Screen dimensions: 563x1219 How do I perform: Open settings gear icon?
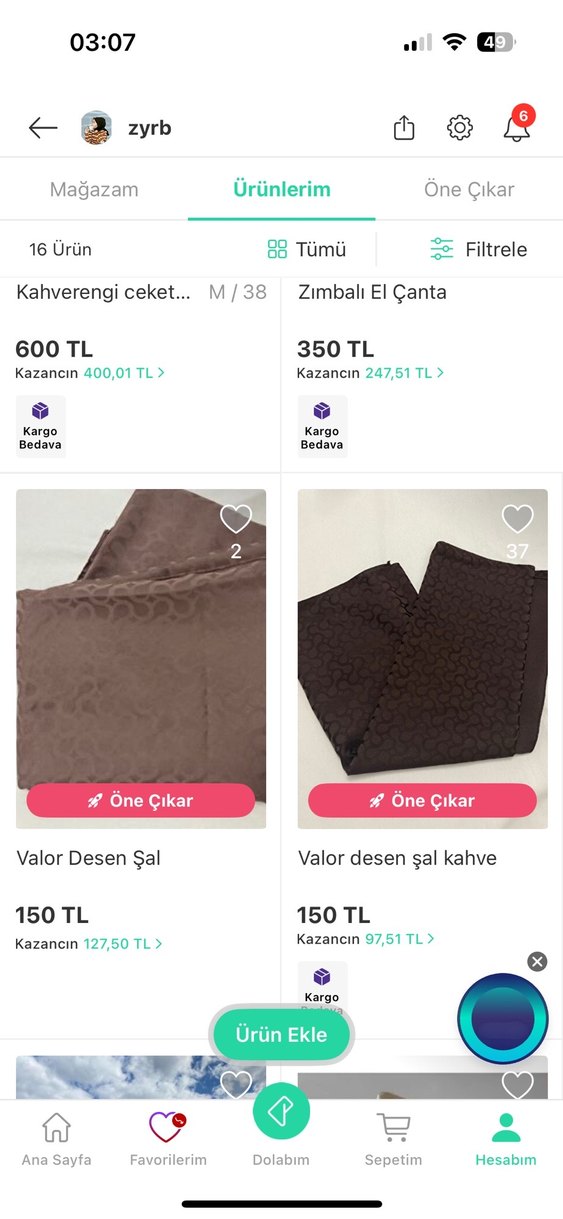(460, 128)
